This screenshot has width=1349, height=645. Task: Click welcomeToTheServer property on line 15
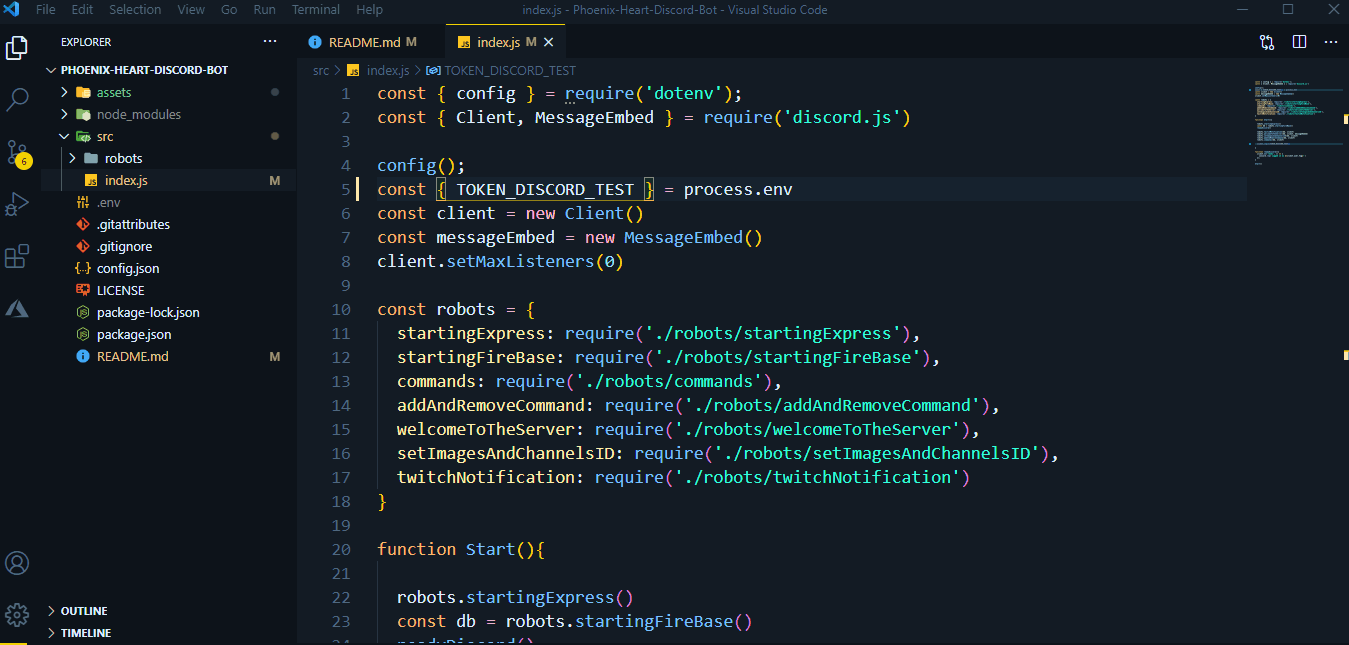tap(485, 429)
